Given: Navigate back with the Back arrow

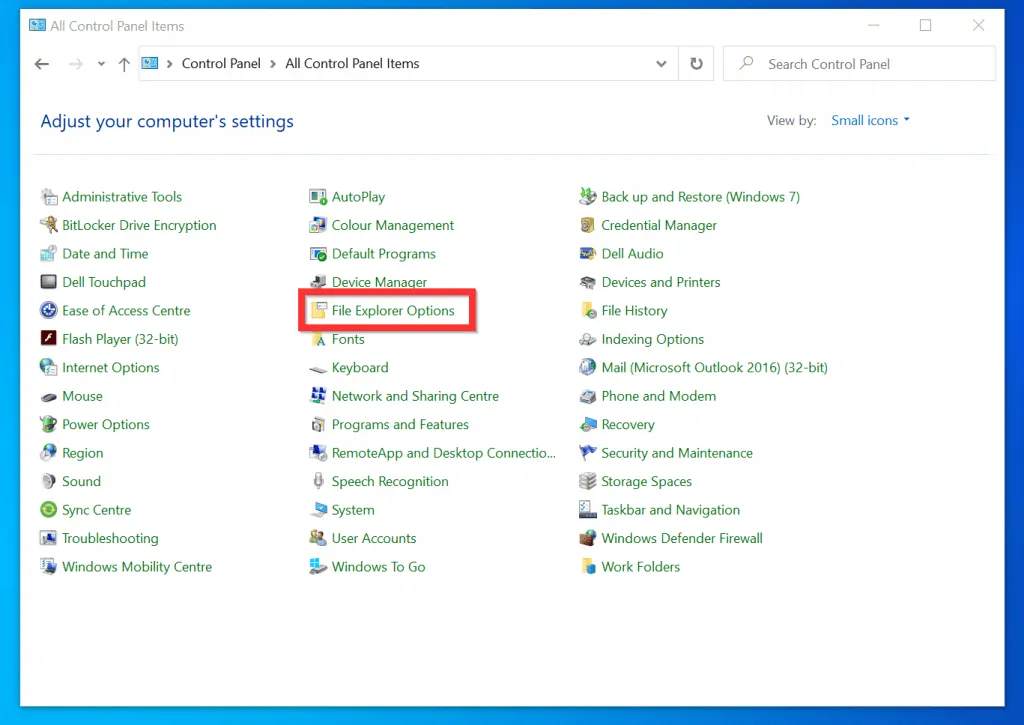Looking at the screenshot, I should click(x=42, y=64).
